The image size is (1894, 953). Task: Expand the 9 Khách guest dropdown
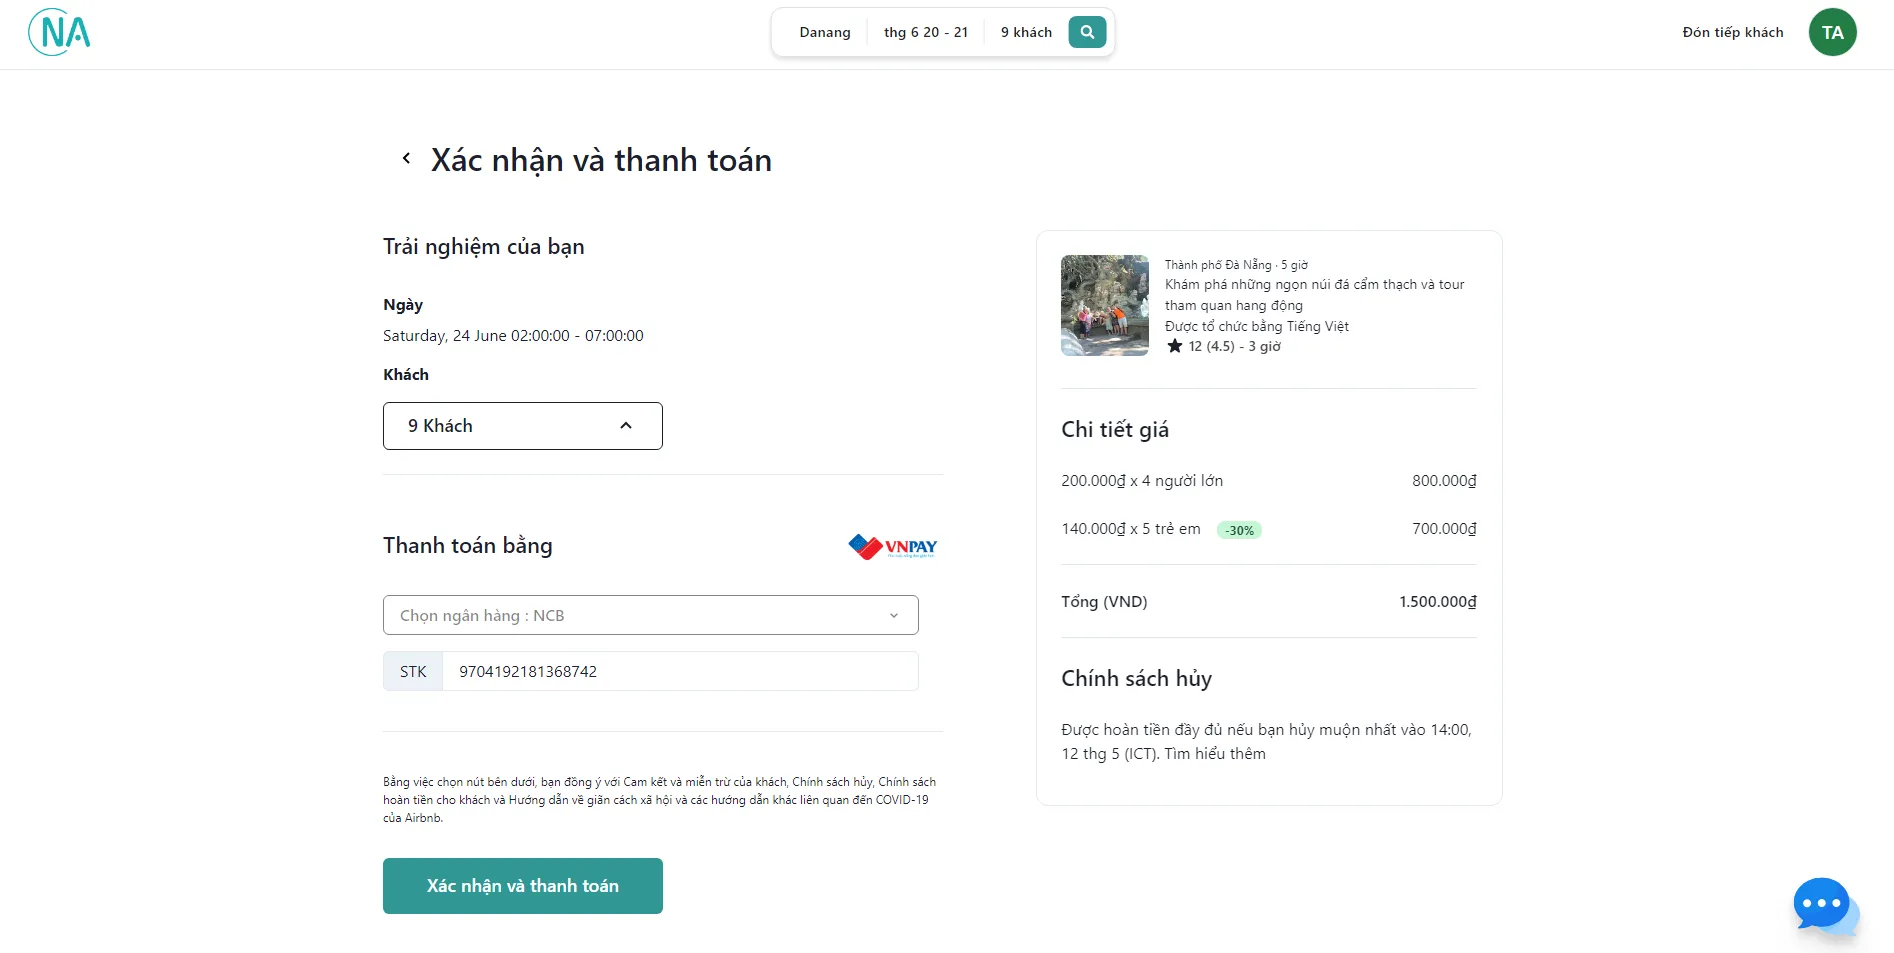point(522,426)
